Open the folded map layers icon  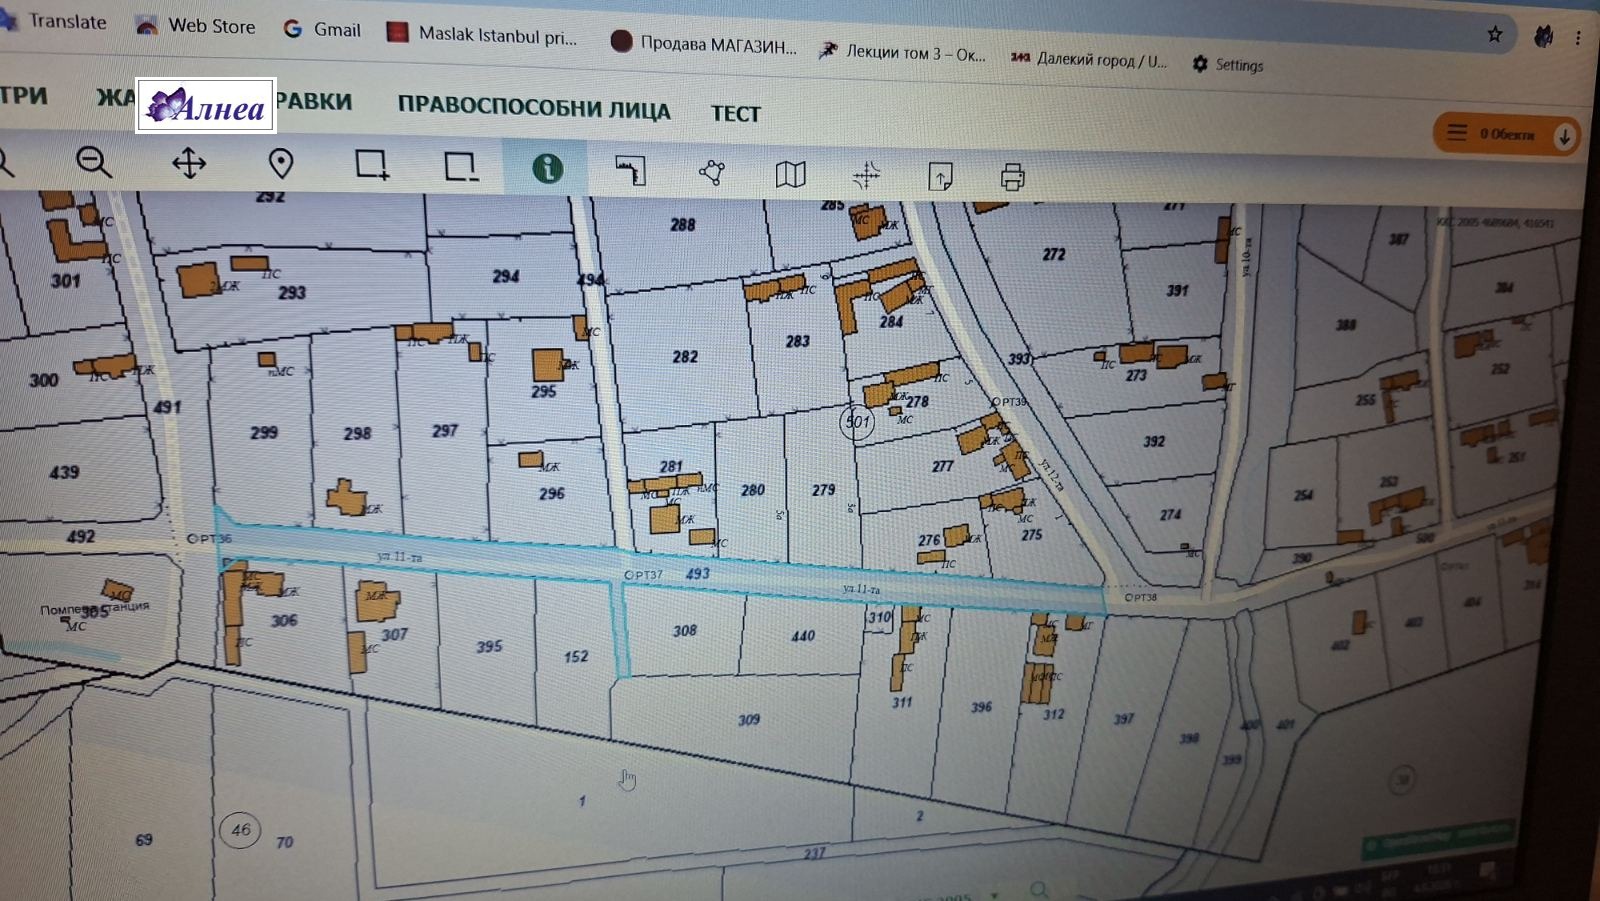point(790,175)
